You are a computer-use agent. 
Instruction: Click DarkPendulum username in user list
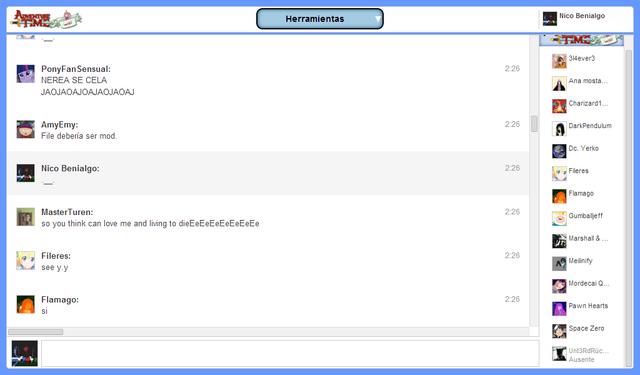[590, 126]
